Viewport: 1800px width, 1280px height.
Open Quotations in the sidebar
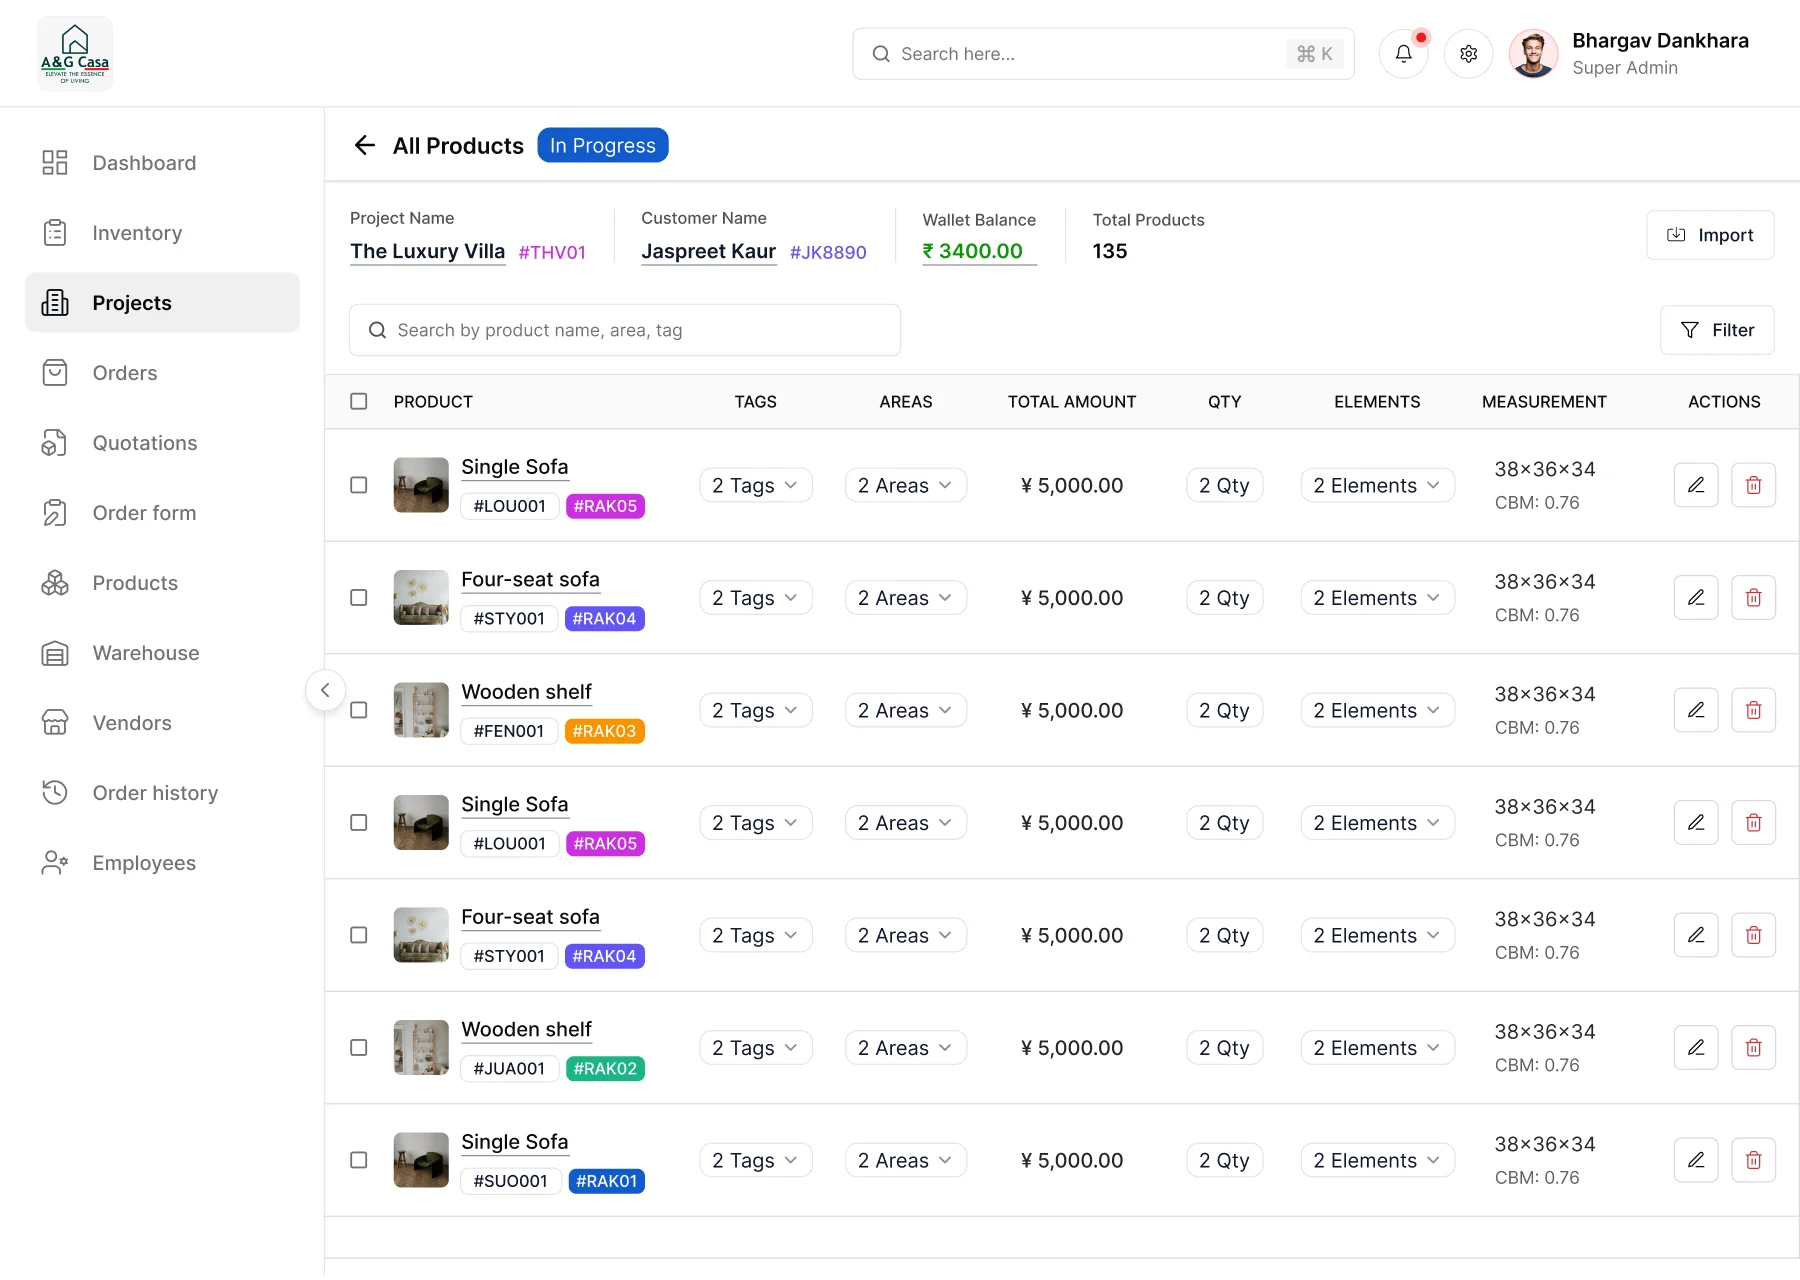[x=162, y=443]
